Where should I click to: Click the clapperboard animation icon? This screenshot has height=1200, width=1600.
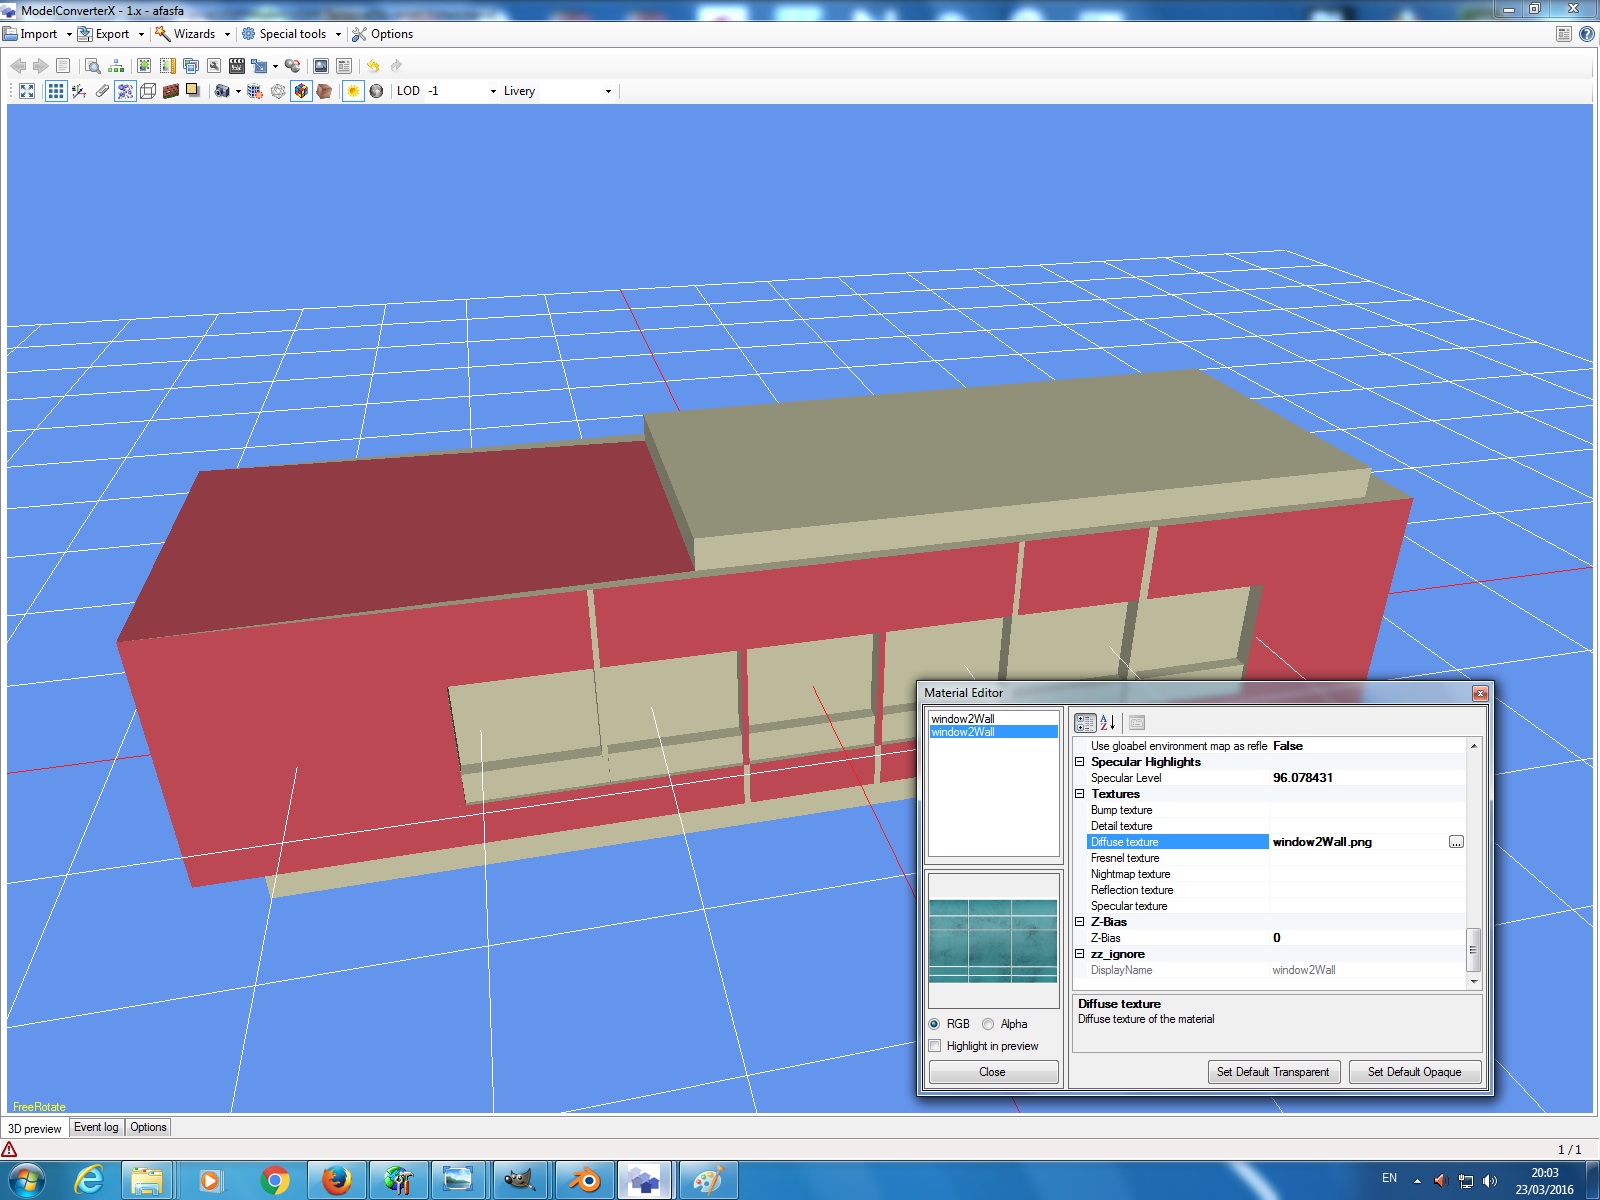237,66
